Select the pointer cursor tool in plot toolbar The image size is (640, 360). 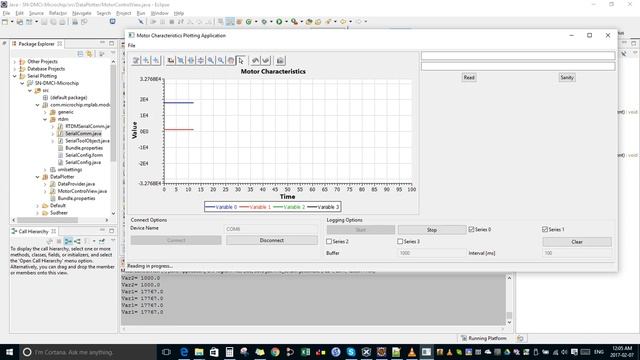pos(241,60)
